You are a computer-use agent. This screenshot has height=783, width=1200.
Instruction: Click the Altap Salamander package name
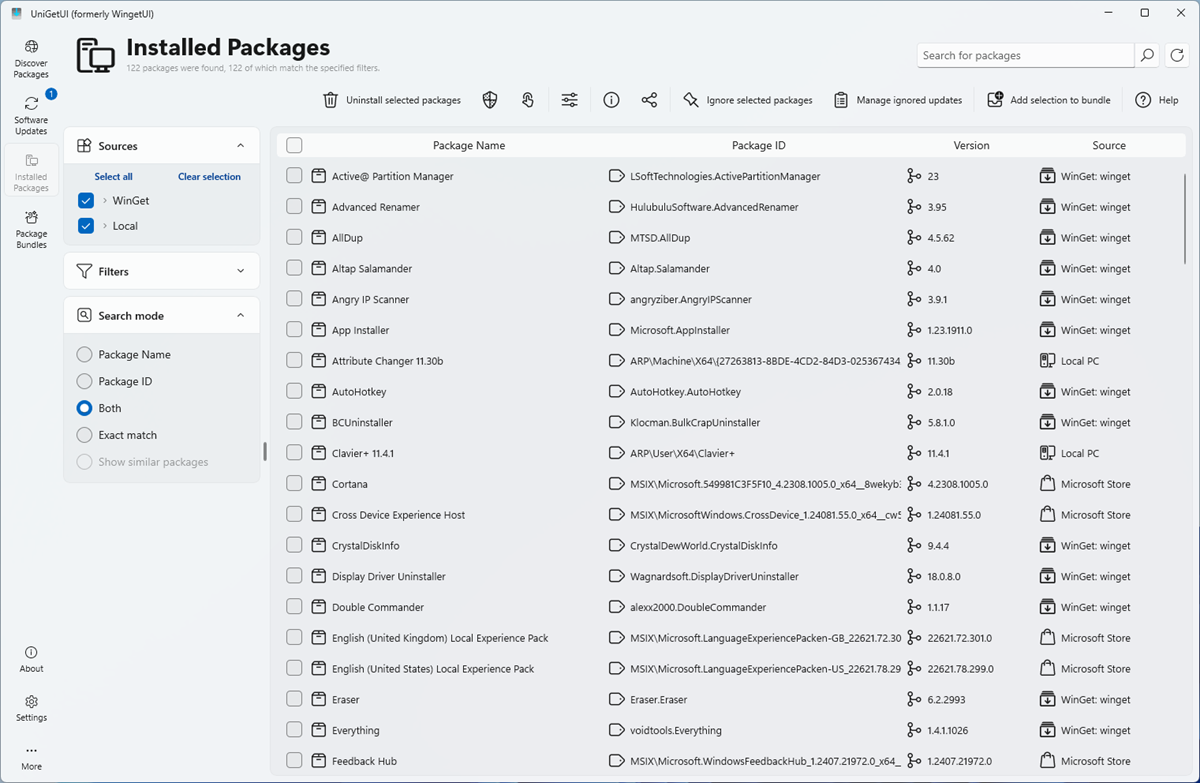[x=372, y=269]
